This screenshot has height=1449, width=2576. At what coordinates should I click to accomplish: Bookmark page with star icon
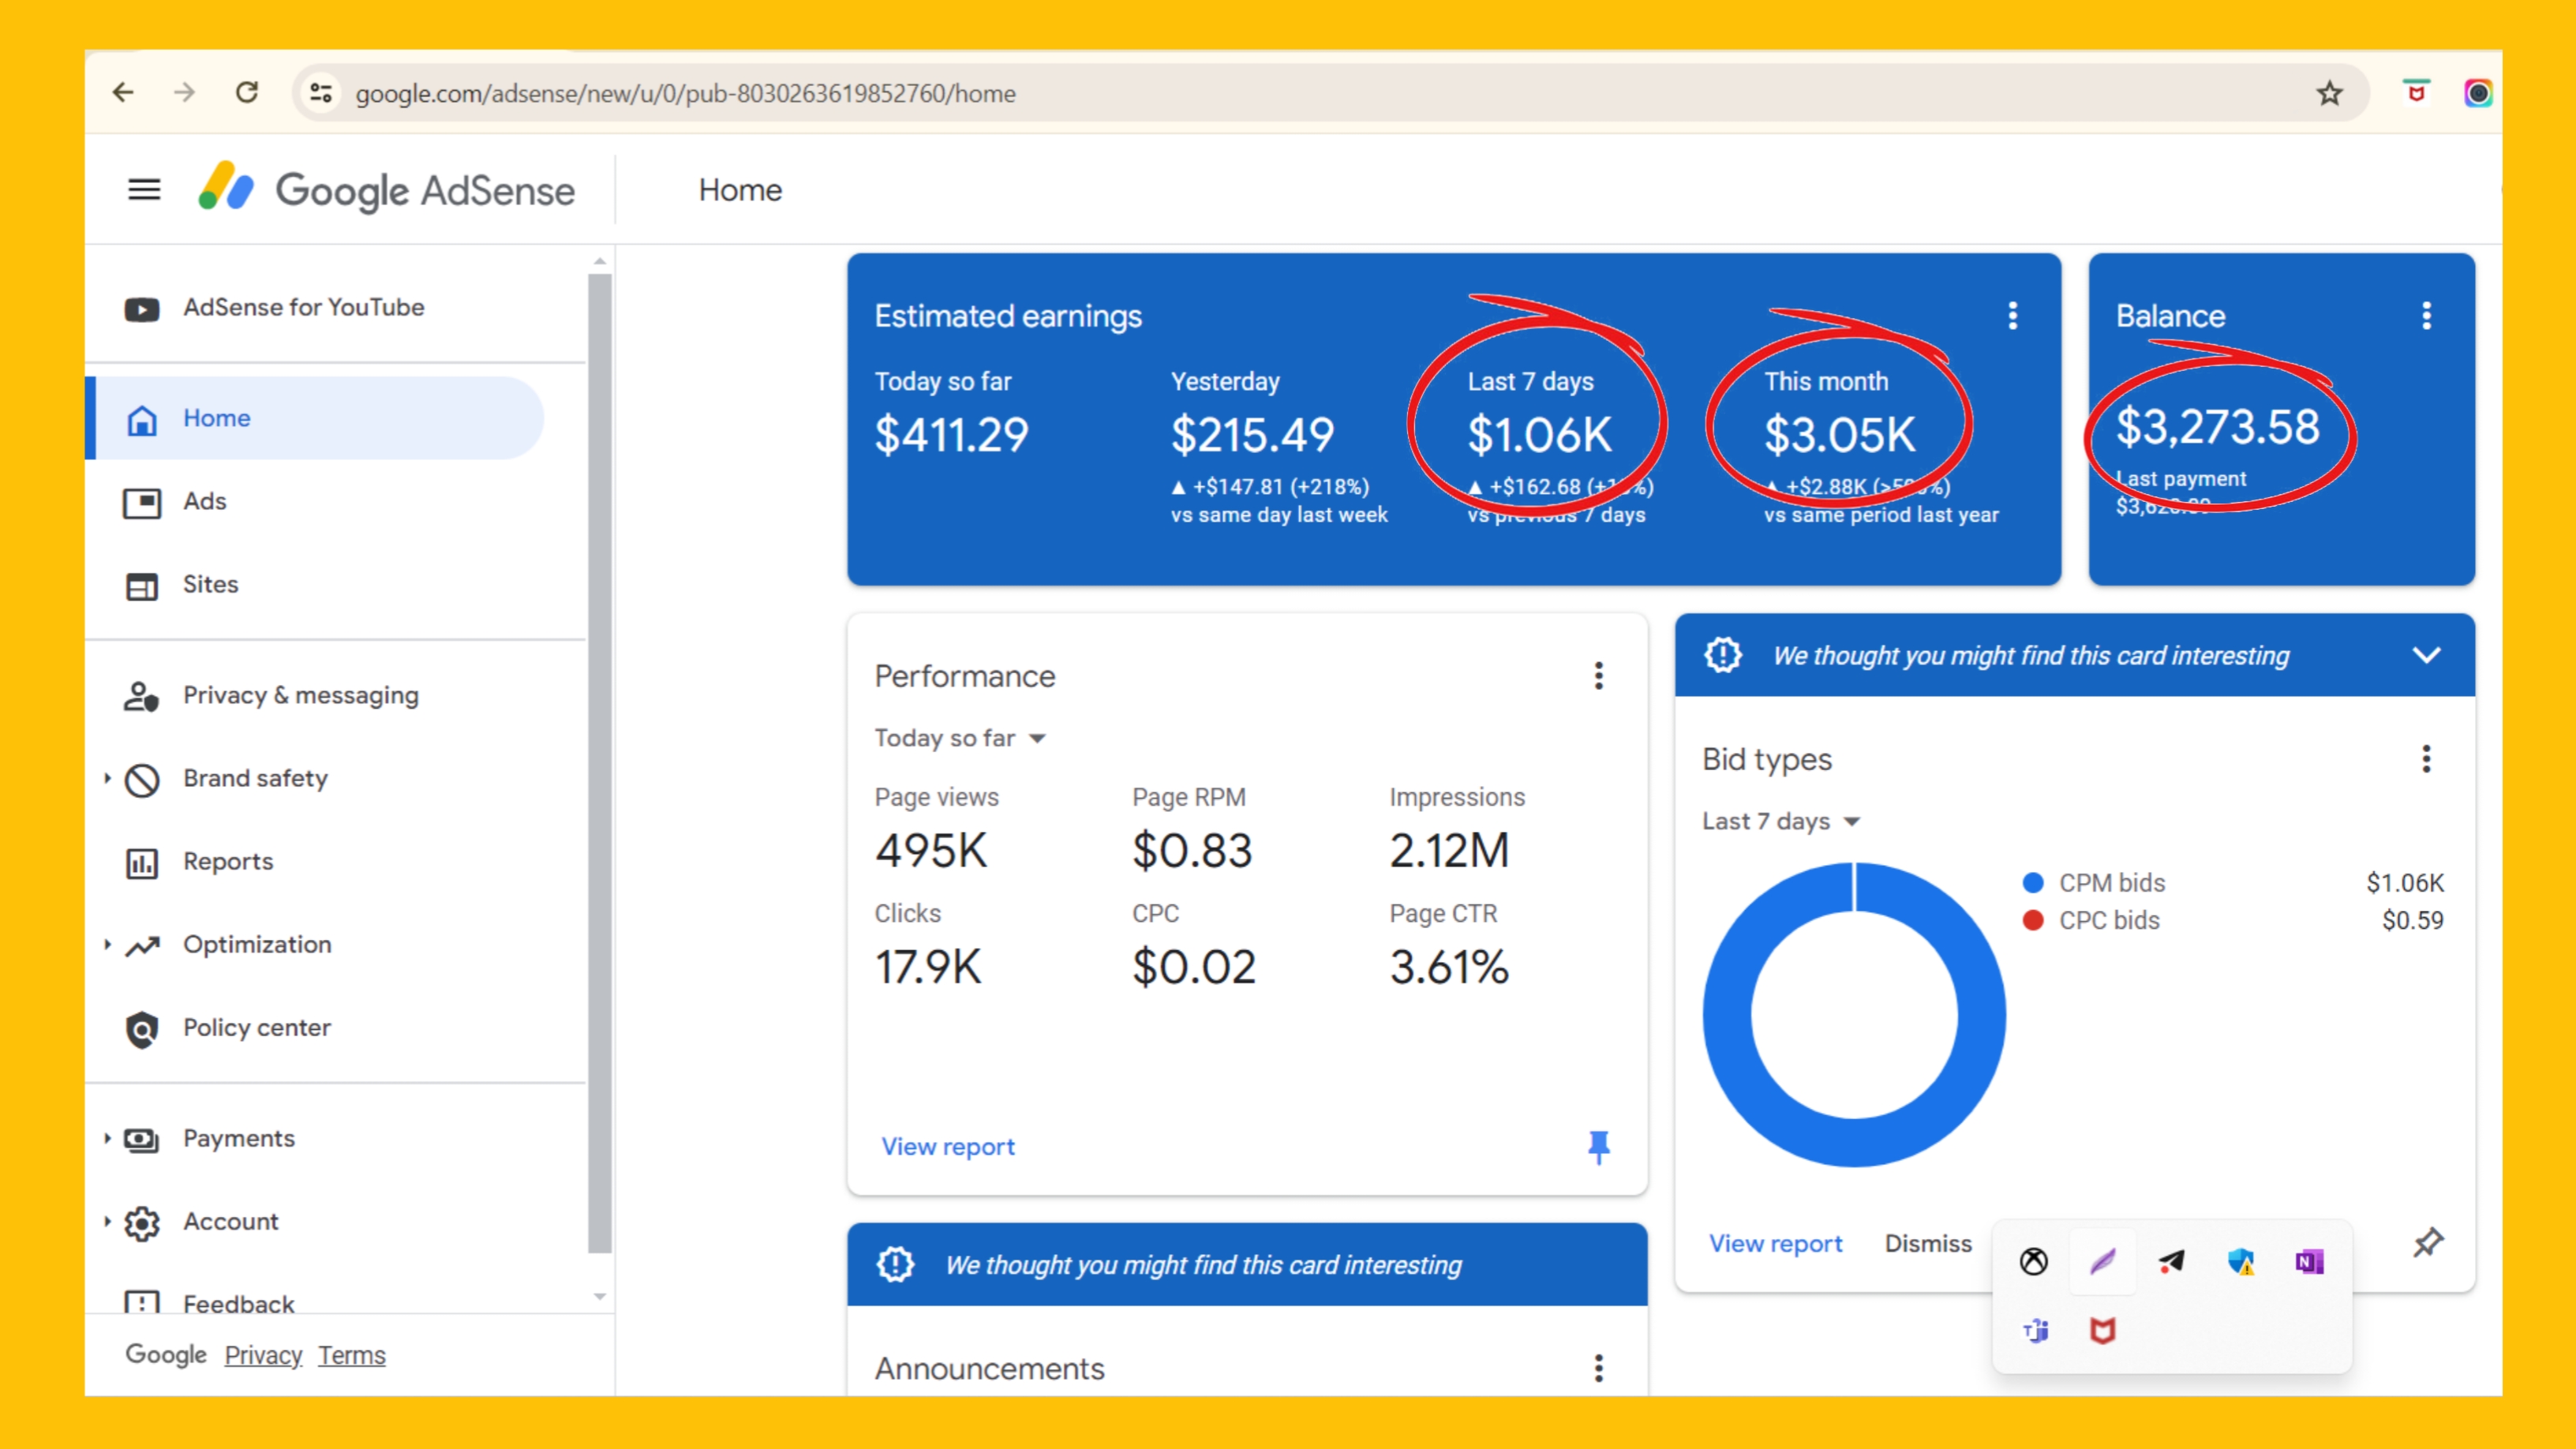point(2329,93)
